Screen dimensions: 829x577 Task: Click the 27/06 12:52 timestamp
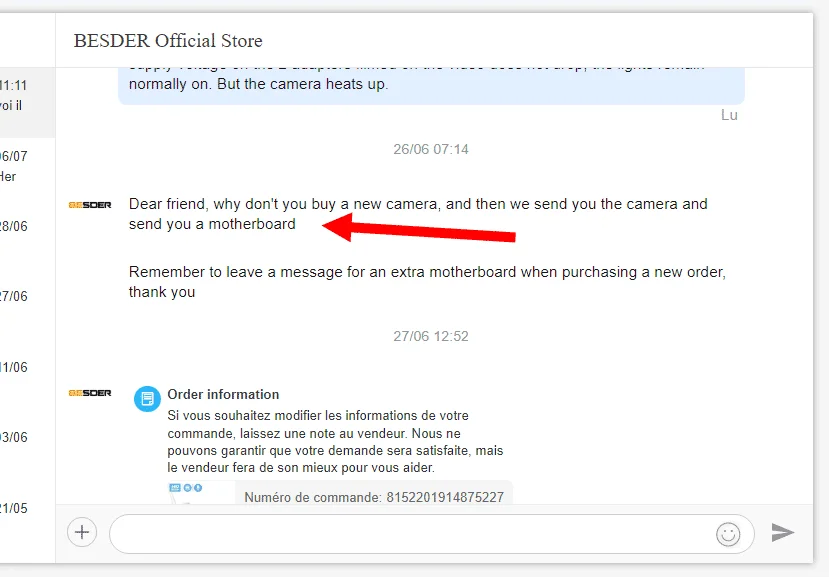(x=431, y=336)
